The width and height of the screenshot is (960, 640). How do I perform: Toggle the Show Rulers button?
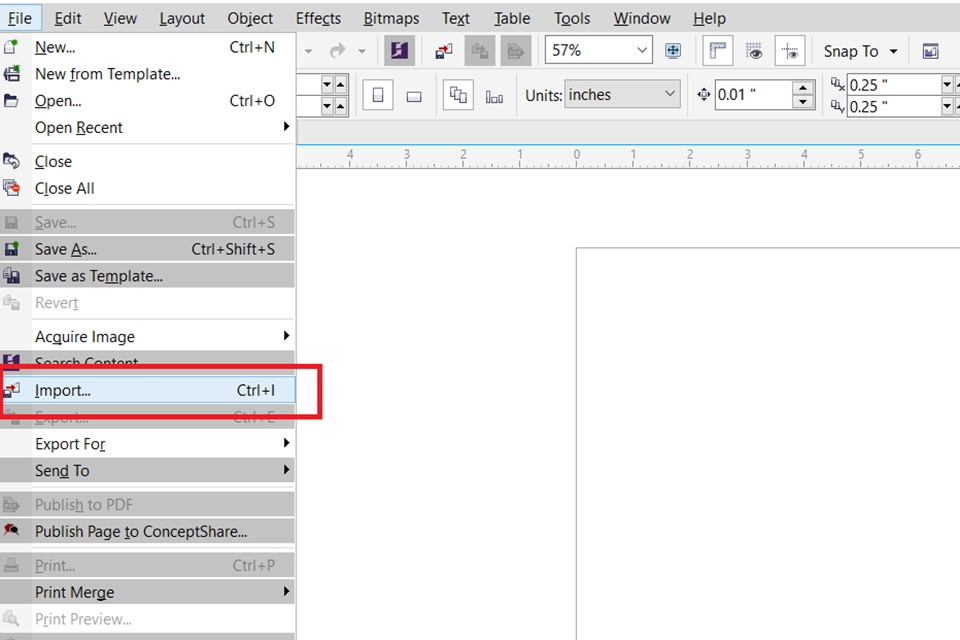tap(718, 51)
